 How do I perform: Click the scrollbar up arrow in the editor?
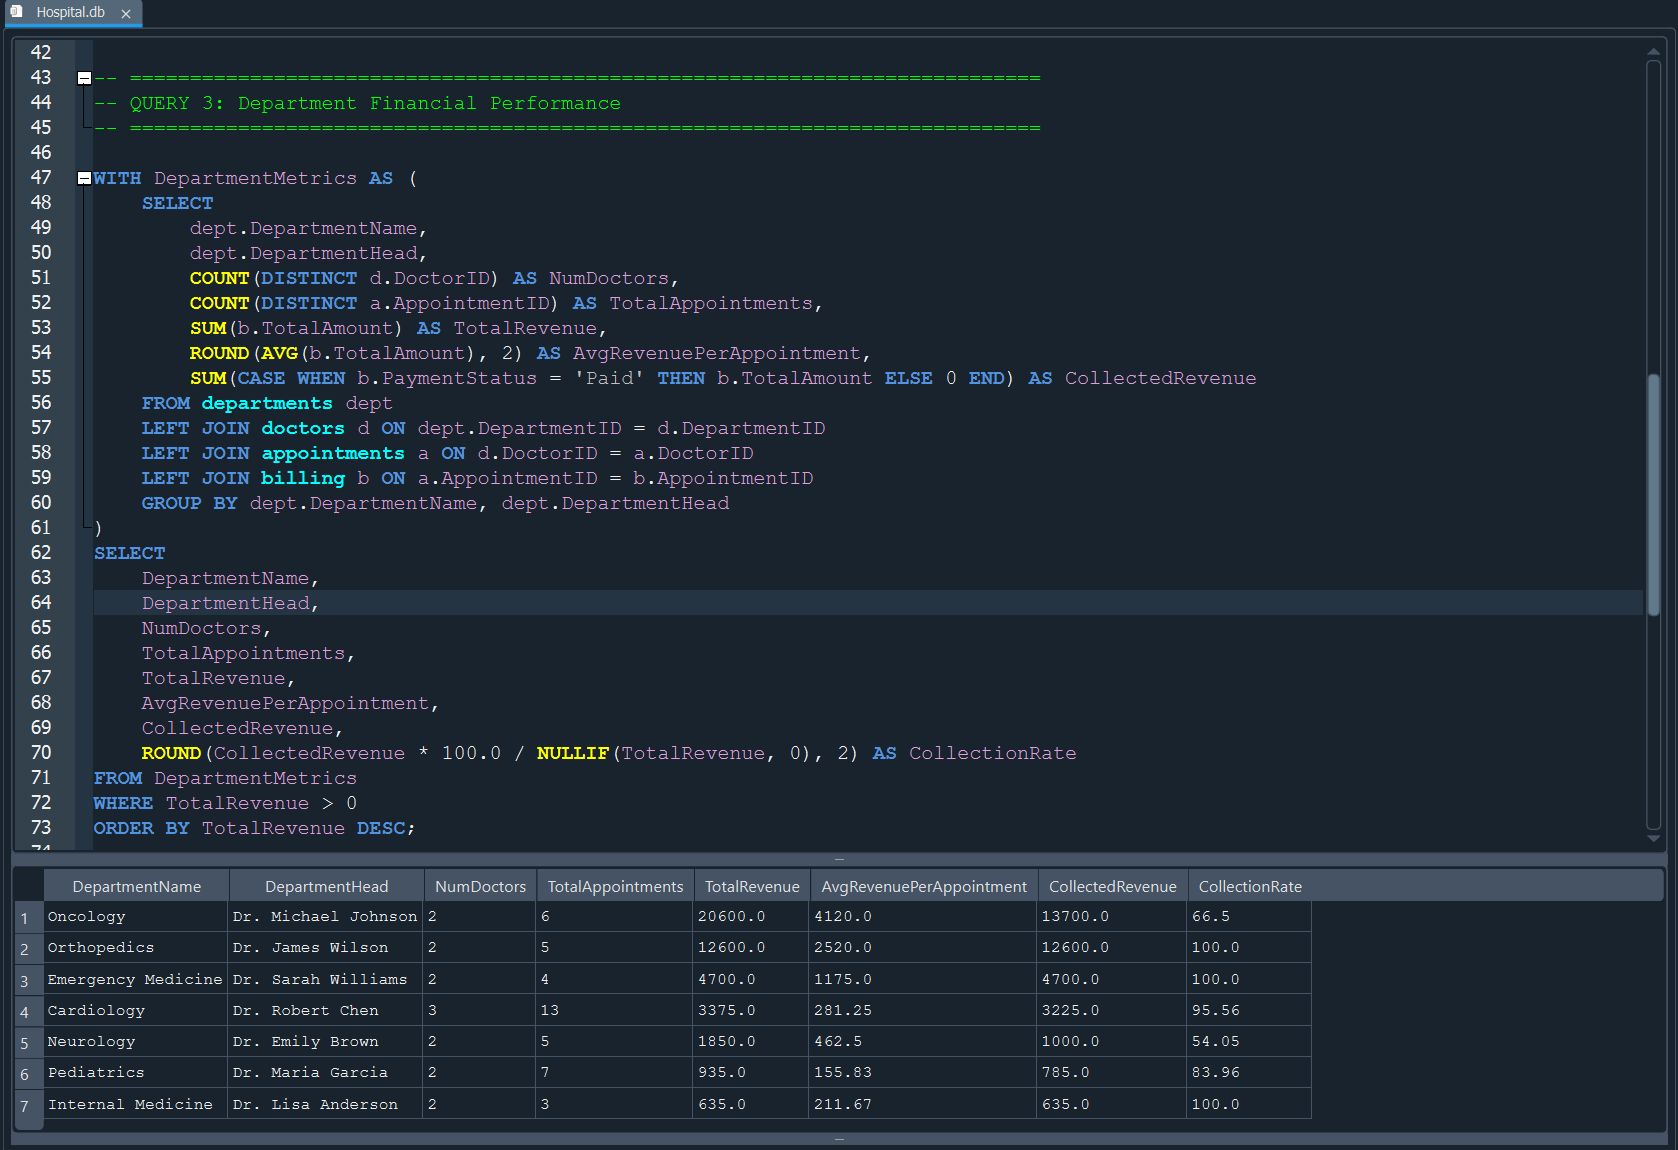pos(1653,50)
